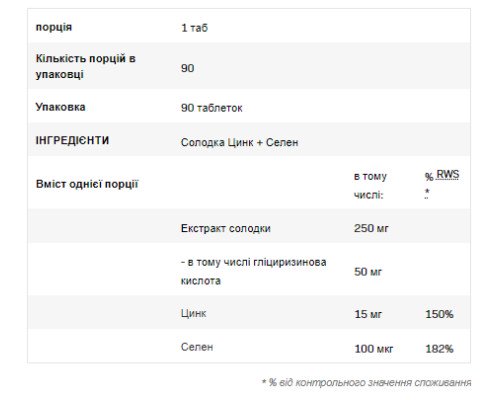The height and width of the screenshot is (400, 500).
Task: Click the asterisk footnote under RWS
Action: coord(427,193)
